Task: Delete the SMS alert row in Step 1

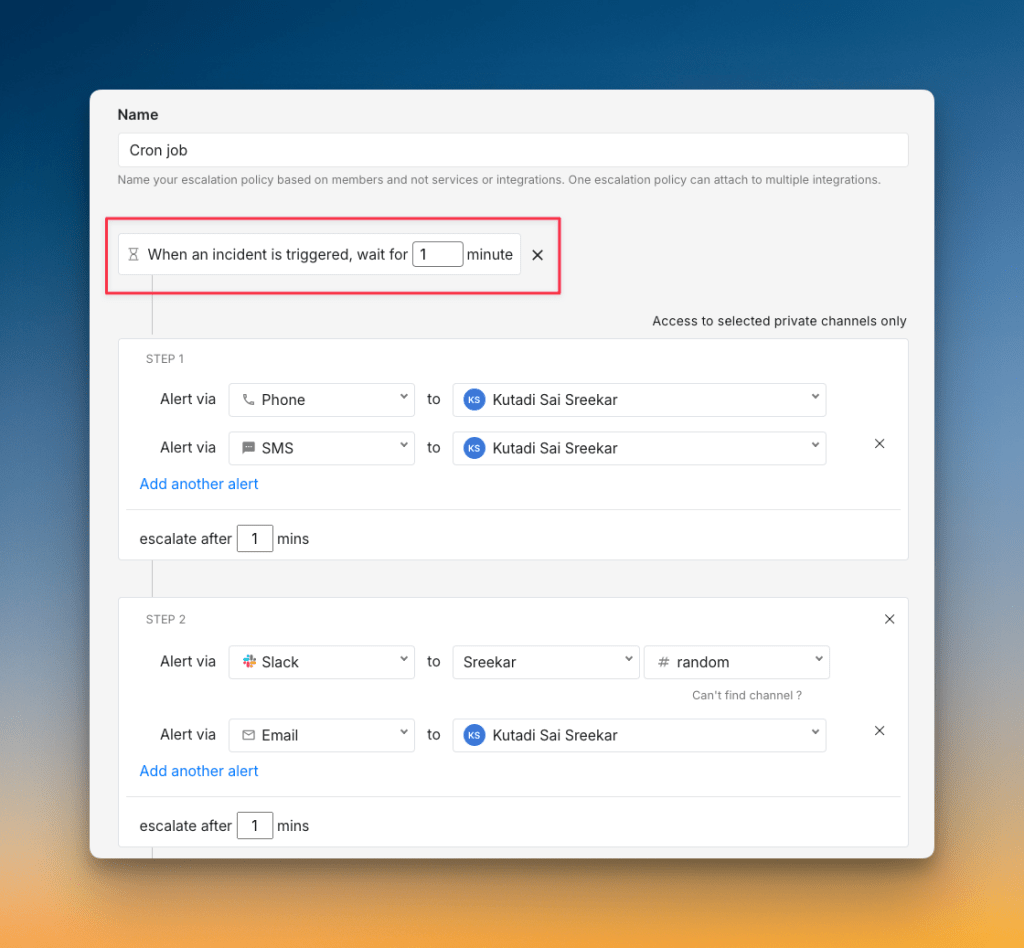Action: 880,444
